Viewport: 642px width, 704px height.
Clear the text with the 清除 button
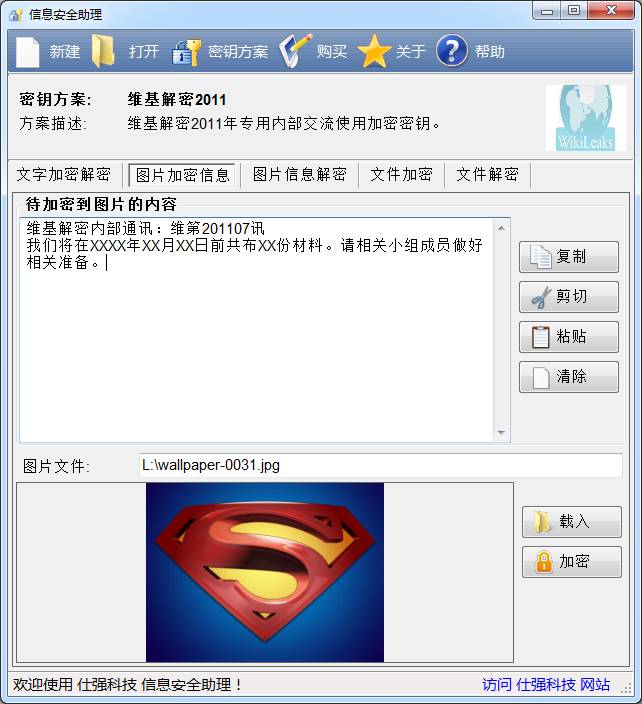coord(569,377)
